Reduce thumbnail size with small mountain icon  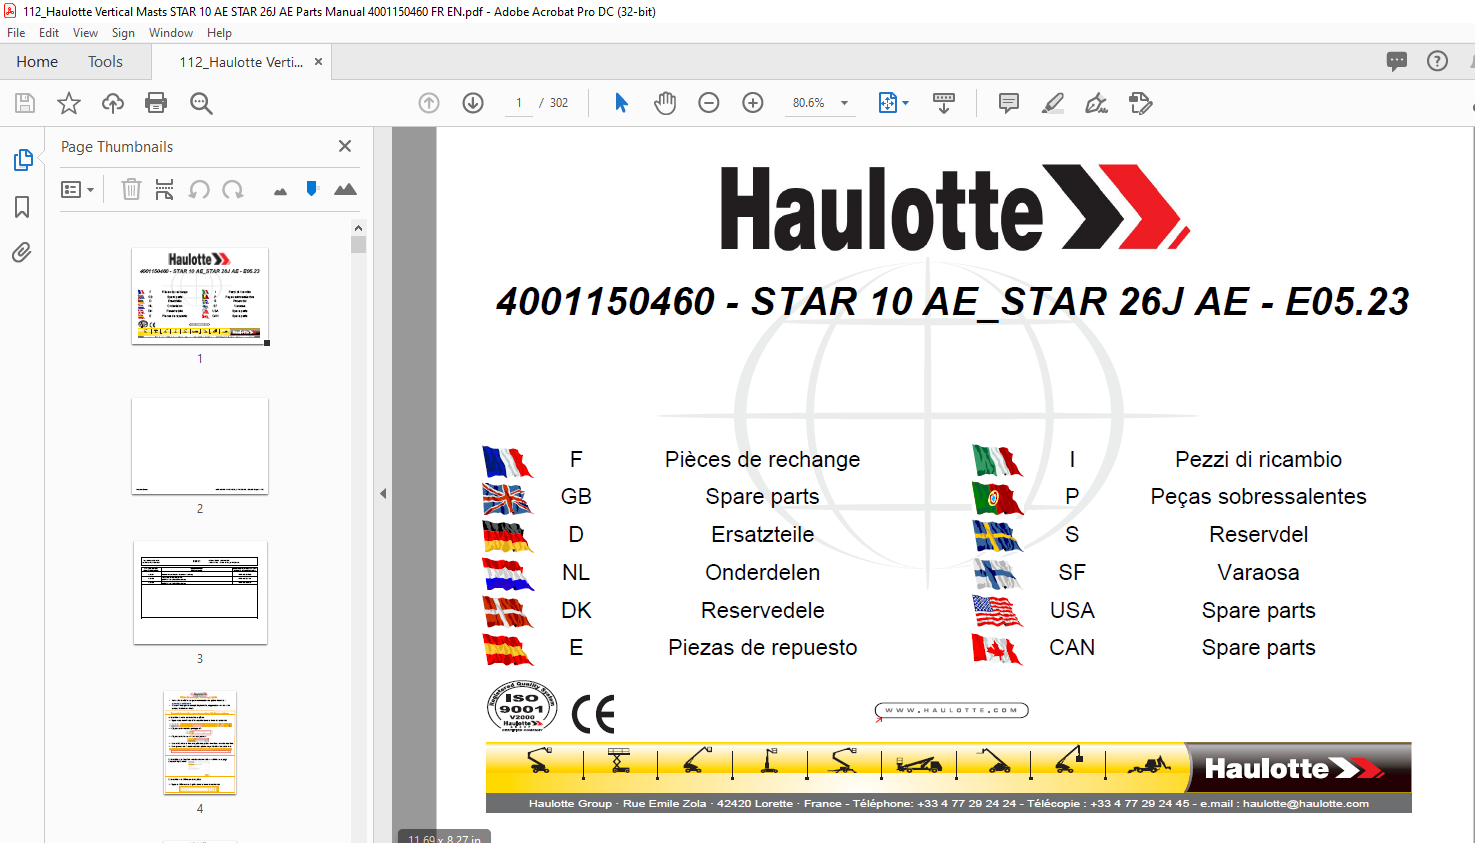pyautogui.click(x=280, y=191)
